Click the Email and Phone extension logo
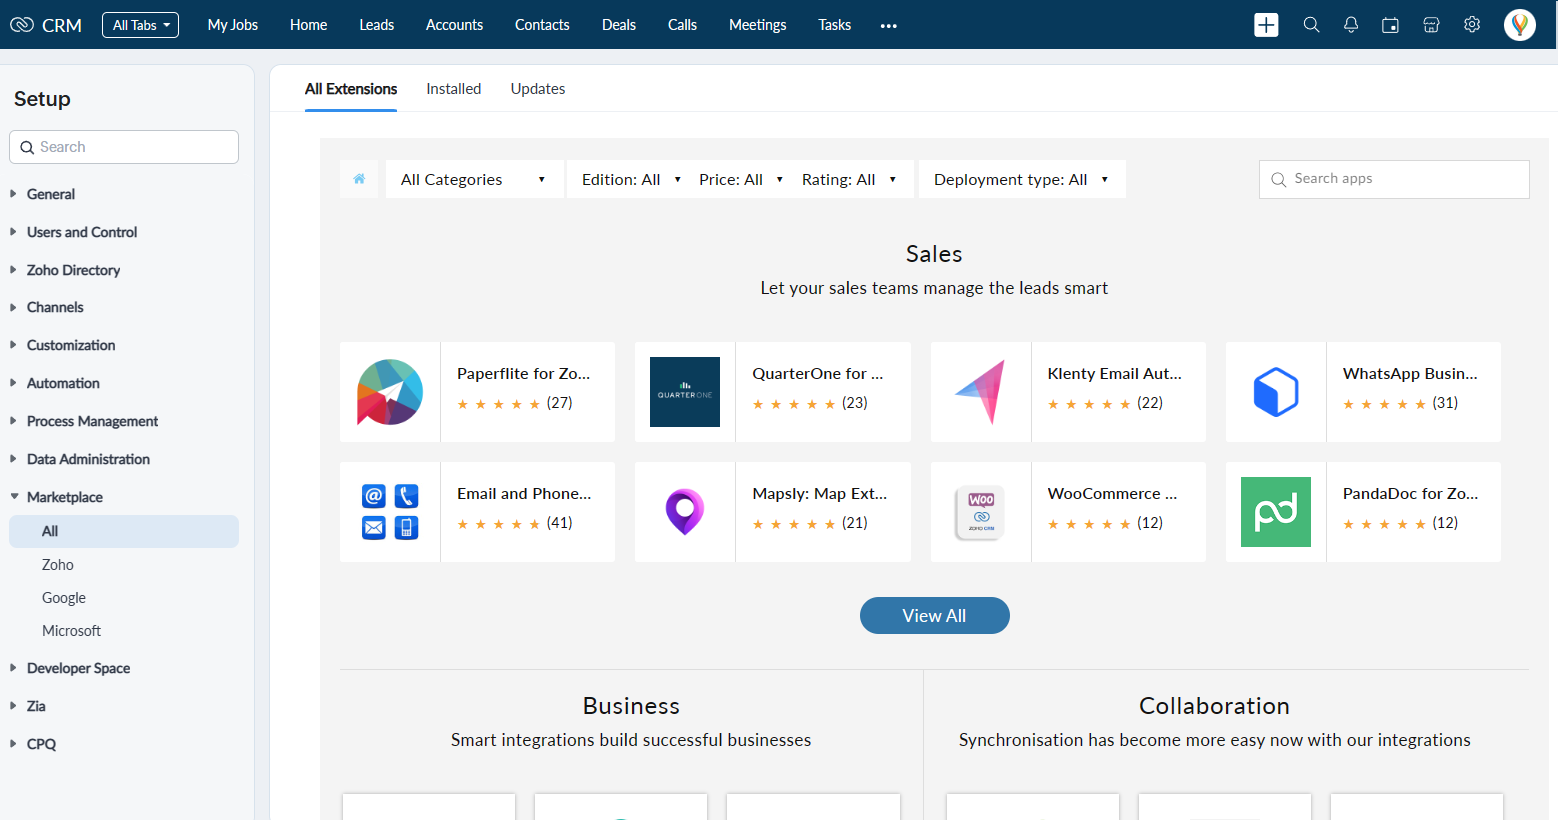 pyautogui.click(x=390, y=512)
